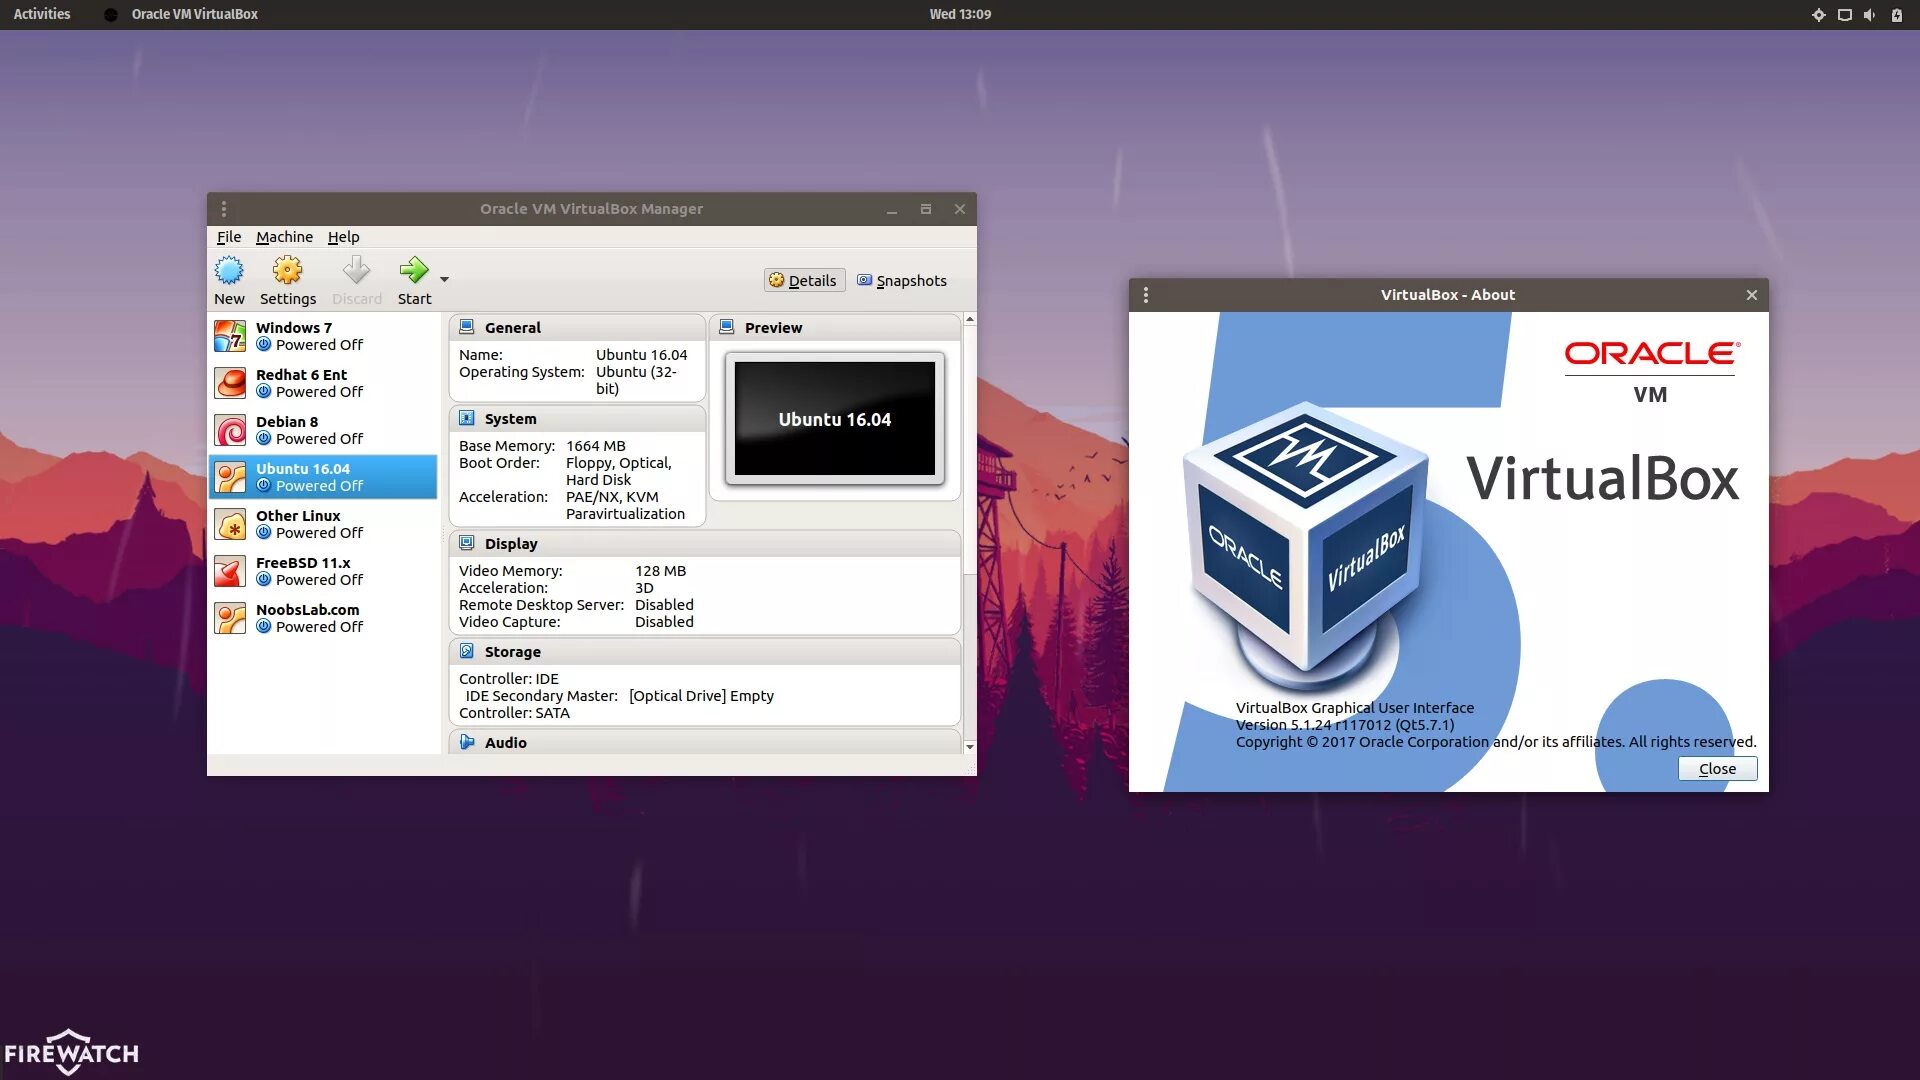Collapse the System section header

click(x=510, y=419)
